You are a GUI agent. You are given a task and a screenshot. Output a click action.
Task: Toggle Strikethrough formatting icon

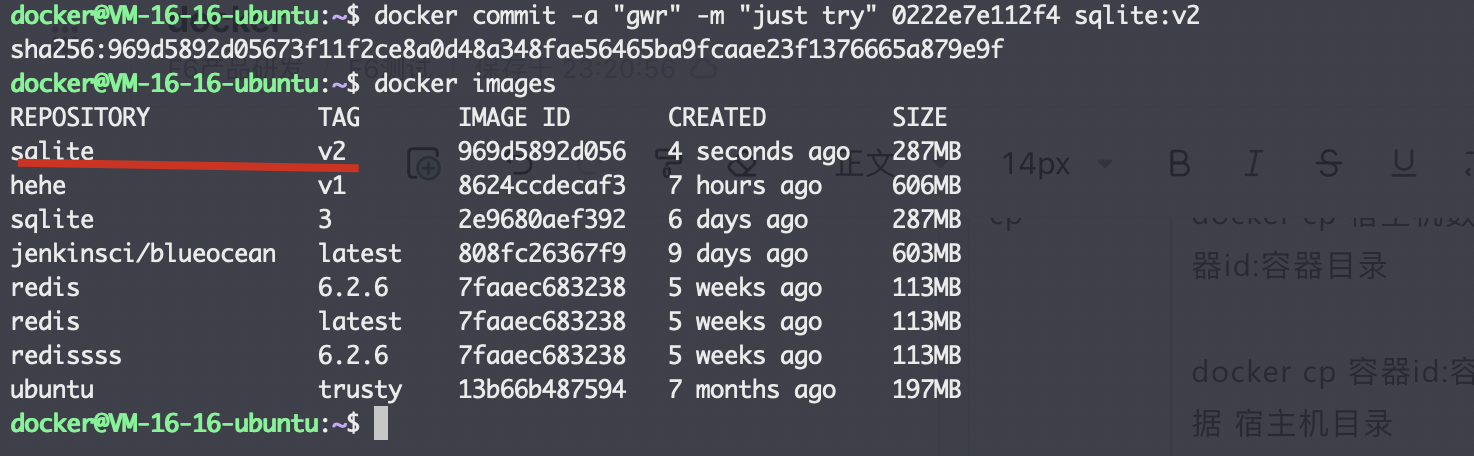coord(1328,163)
